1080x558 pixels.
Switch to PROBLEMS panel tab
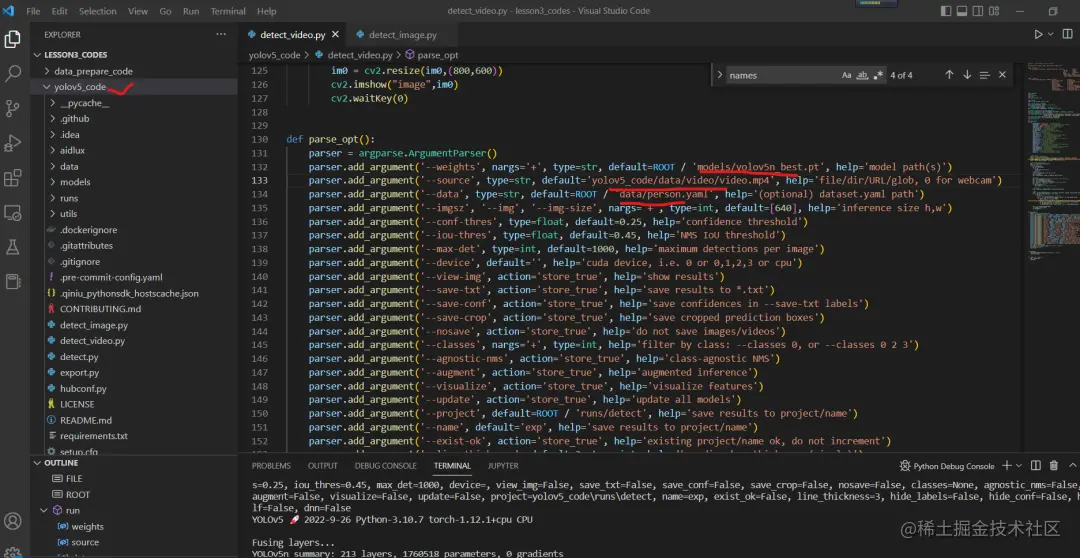(271, 466)
